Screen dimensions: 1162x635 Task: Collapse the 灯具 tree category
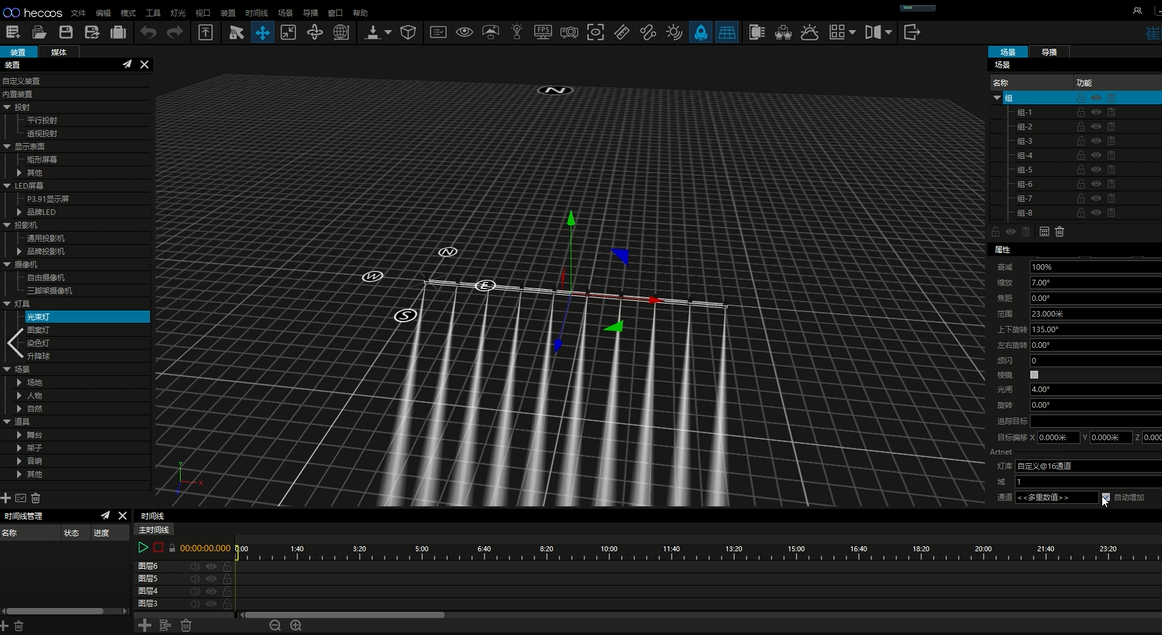click(x=7, y=304)
